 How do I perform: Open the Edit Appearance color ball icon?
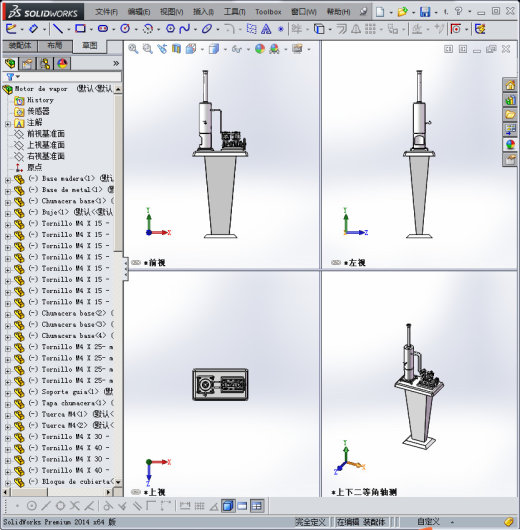(x=260, y=49)
